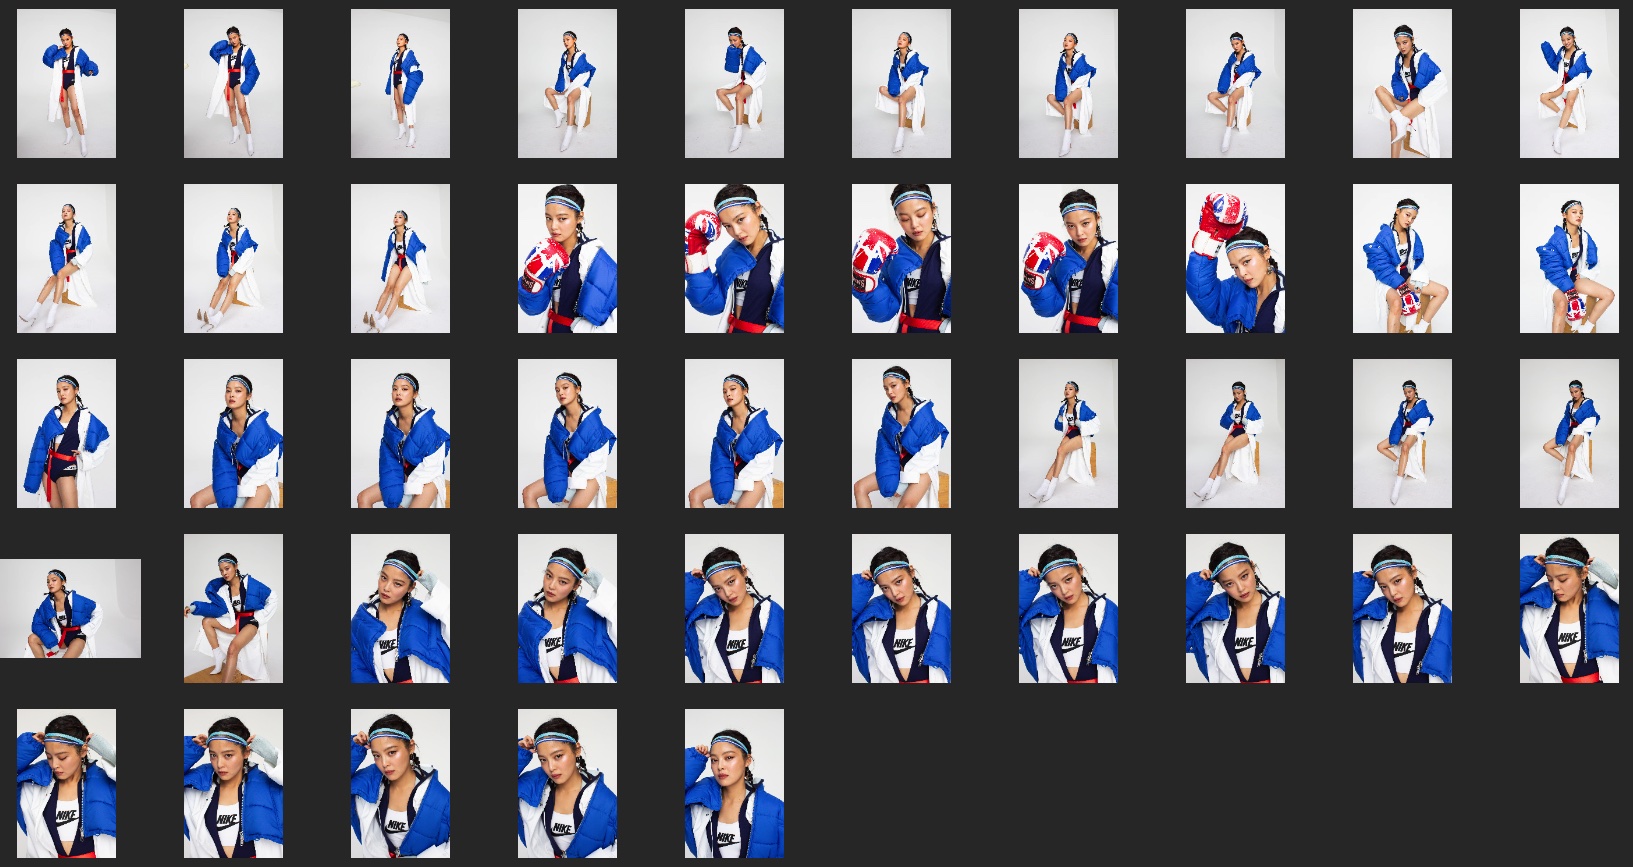Screen dimensions: 1633x867
Task: Open the fifth thumbnail in the second row
Action: tap(734, 258)
